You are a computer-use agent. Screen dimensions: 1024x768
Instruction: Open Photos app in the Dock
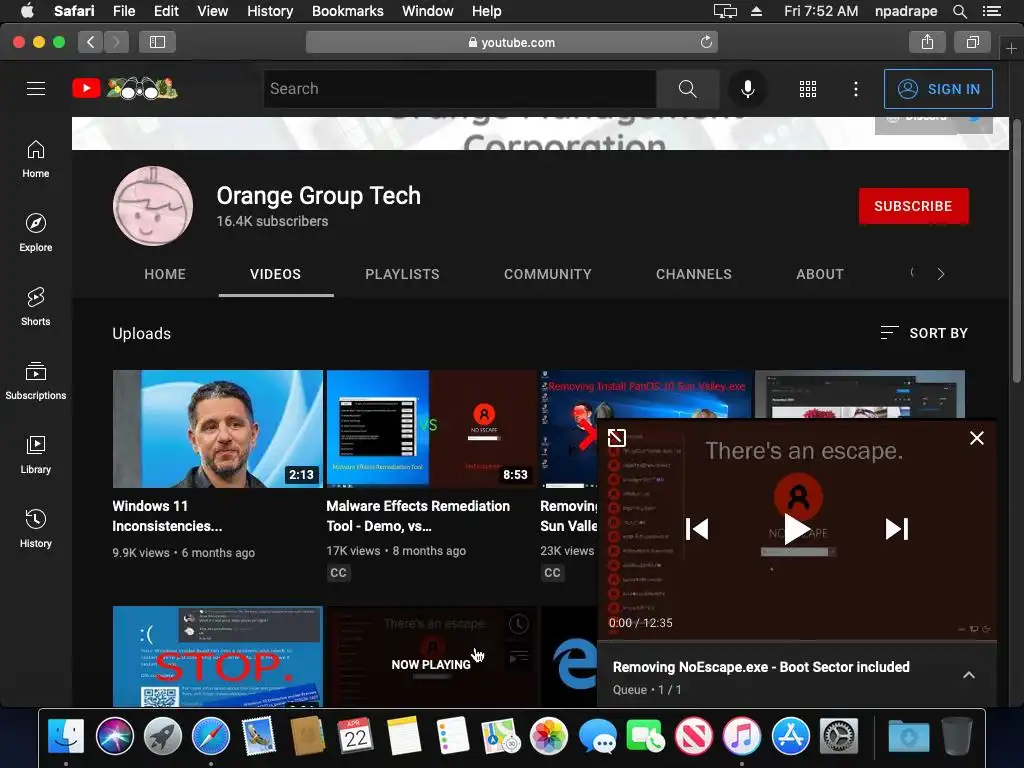(x=549, y=735)
